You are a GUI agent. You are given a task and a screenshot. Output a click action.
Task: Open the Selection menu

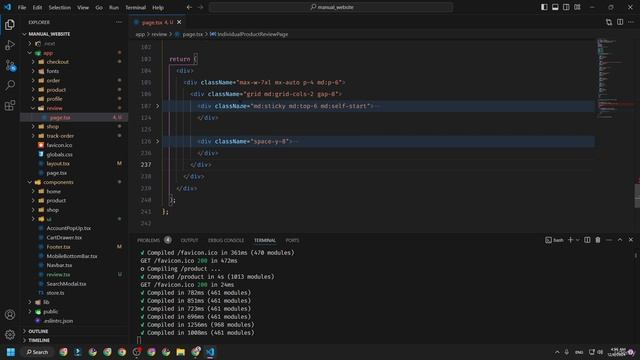coord(60,7)
